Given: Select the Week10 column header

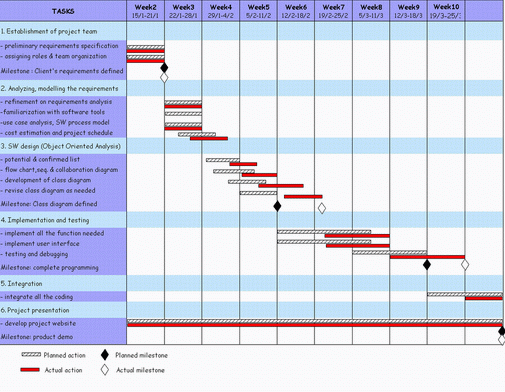Looking at the screenshot, I should (446, 11).
